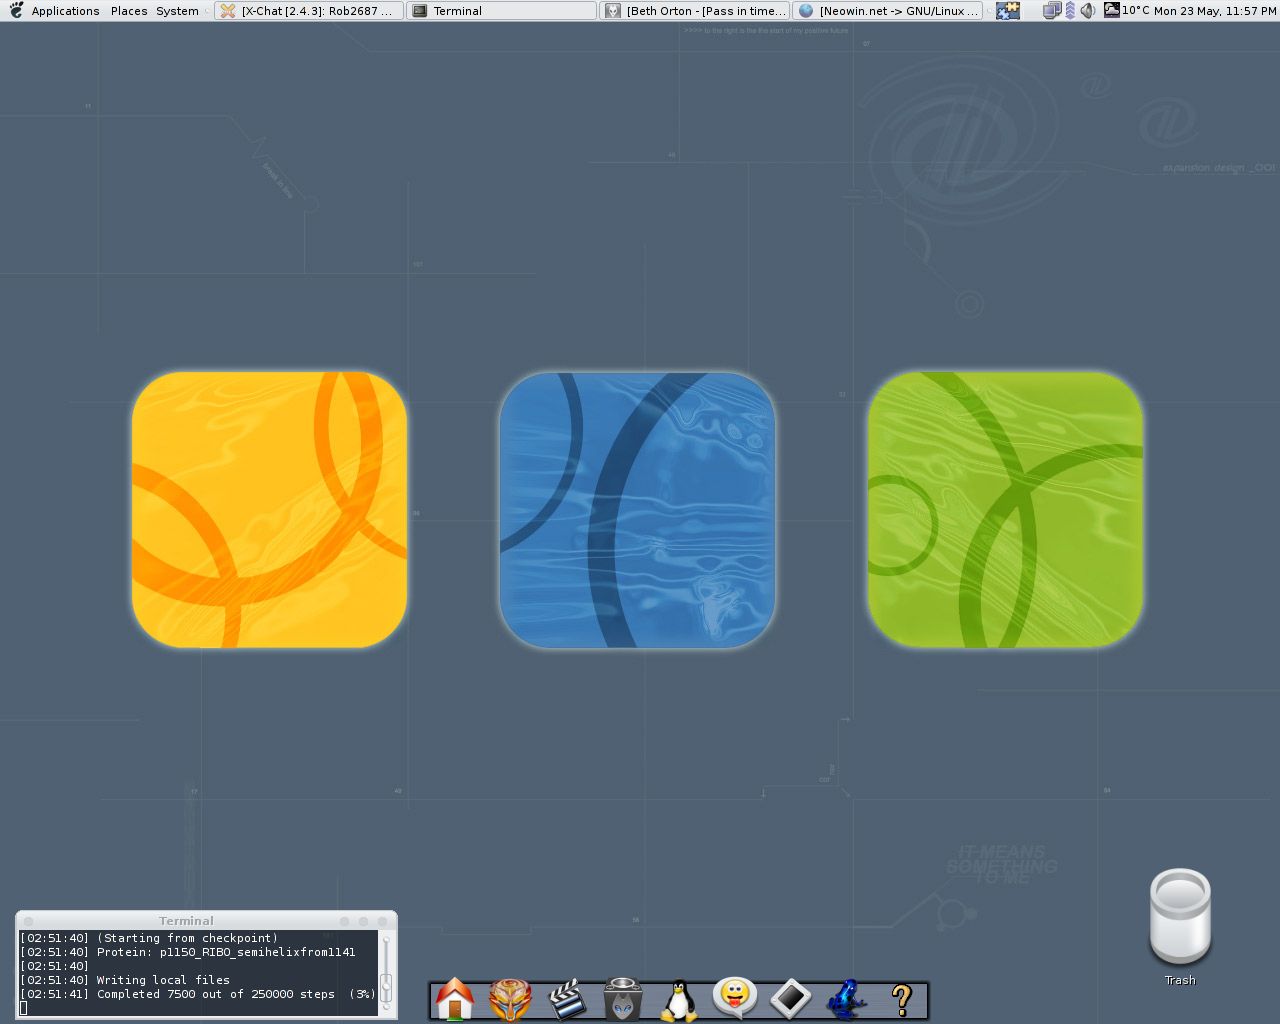Click the volume speaker icon in panel
The height and width of the screenshot is (1024, 1280).
1088,11
